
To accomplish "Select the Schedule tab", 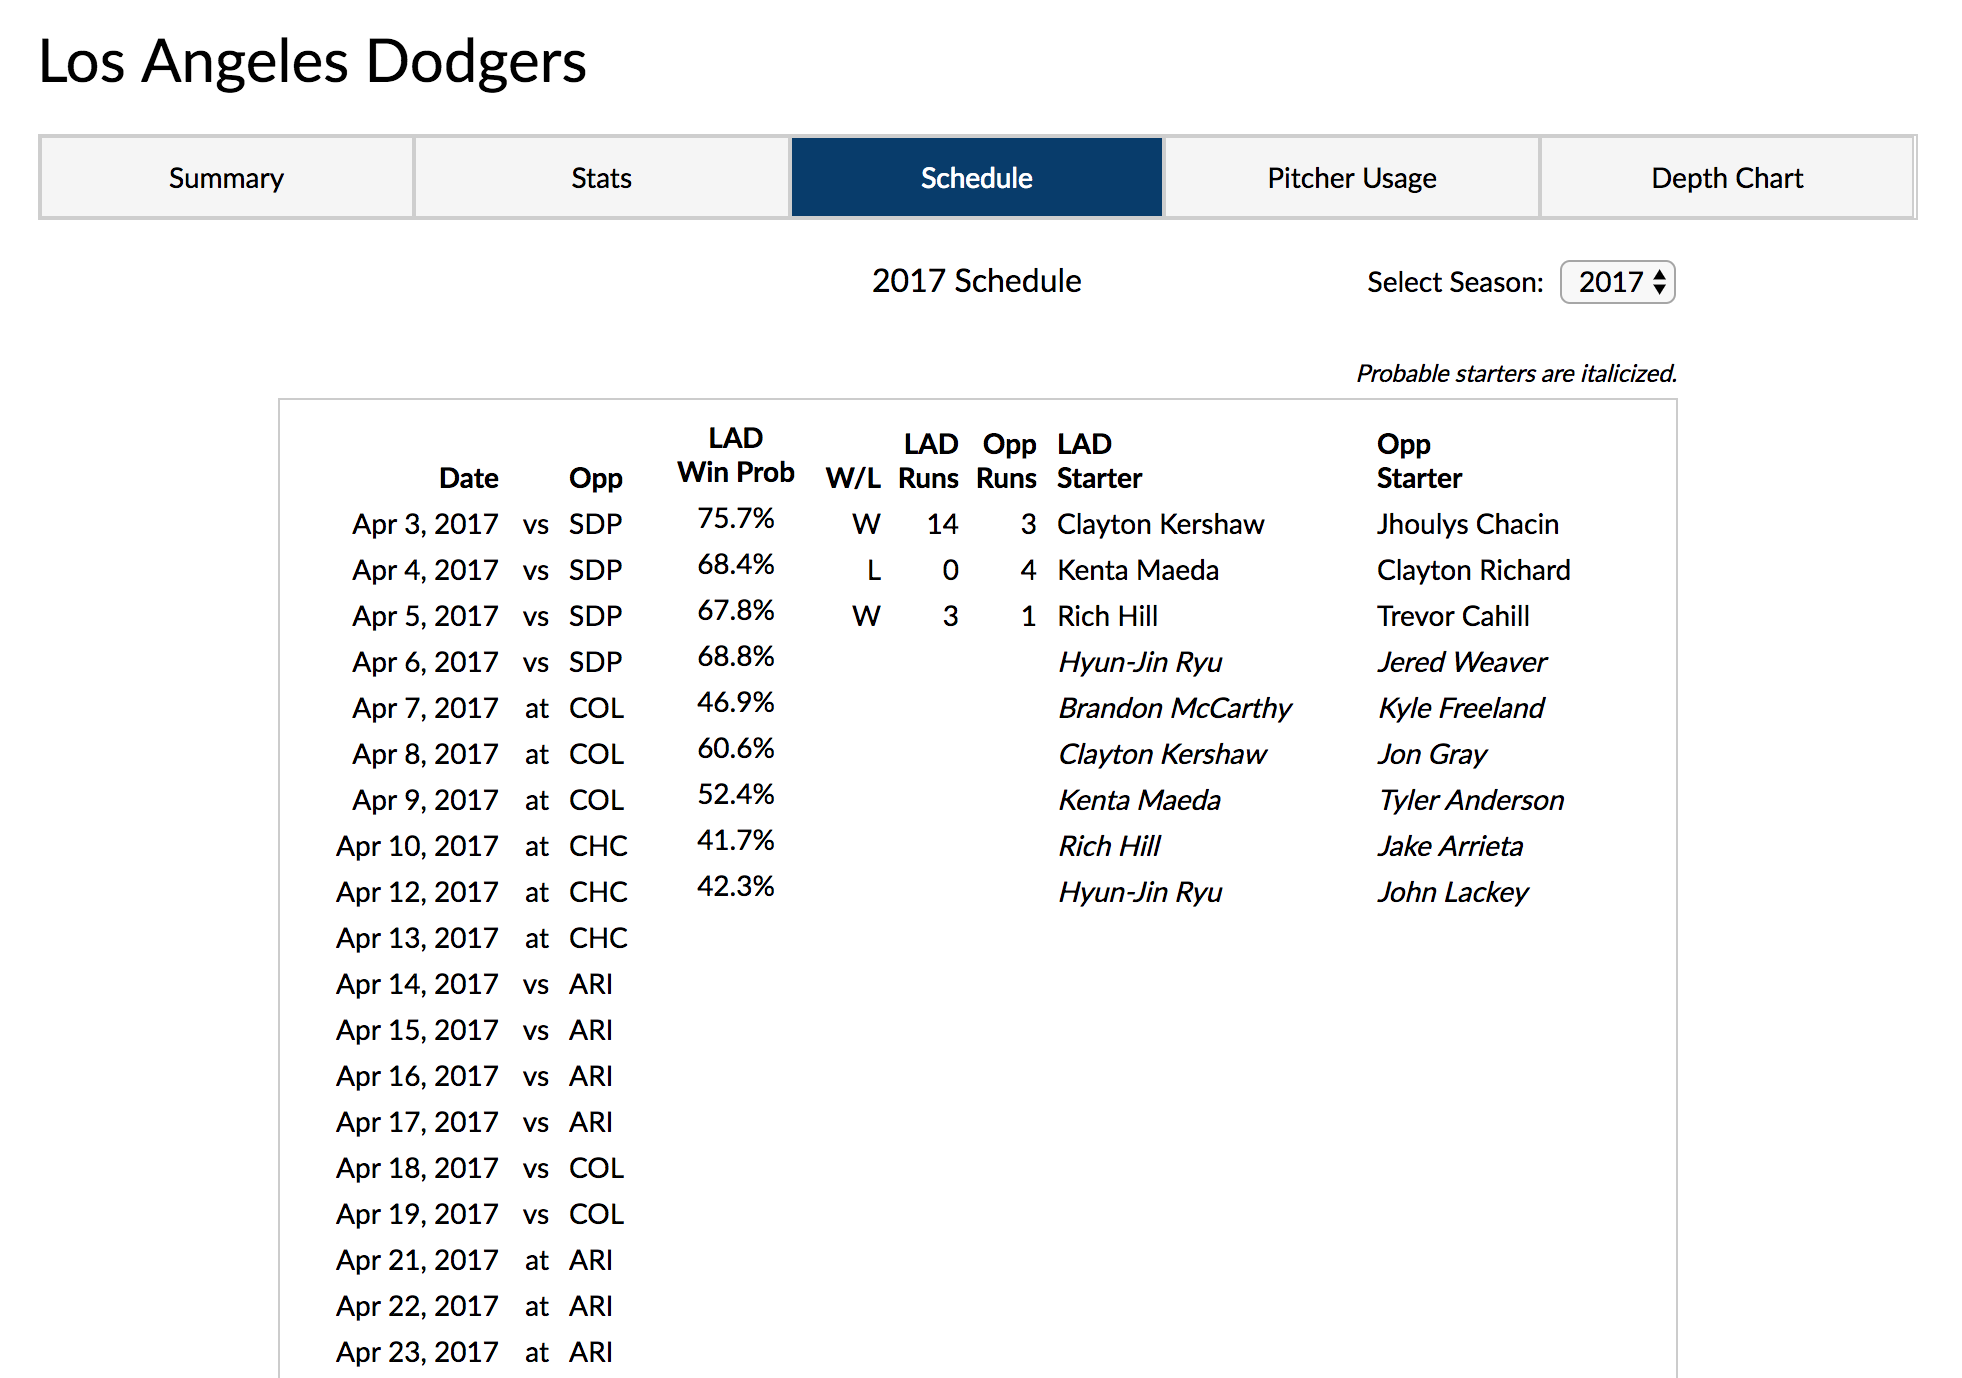I will [x=975, y=177].
